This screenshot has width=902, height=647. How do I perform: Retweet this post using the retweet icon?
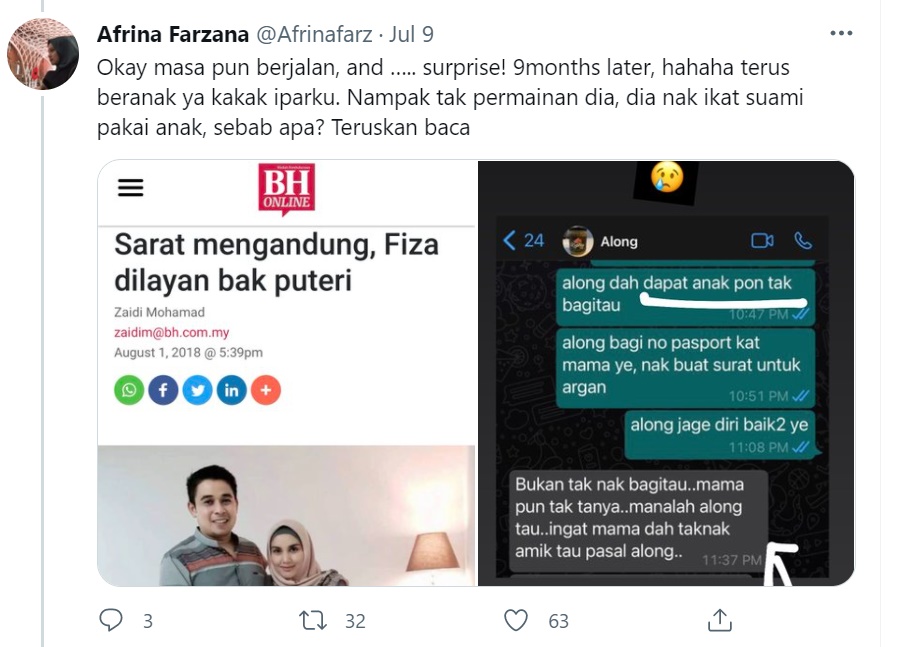313,621
